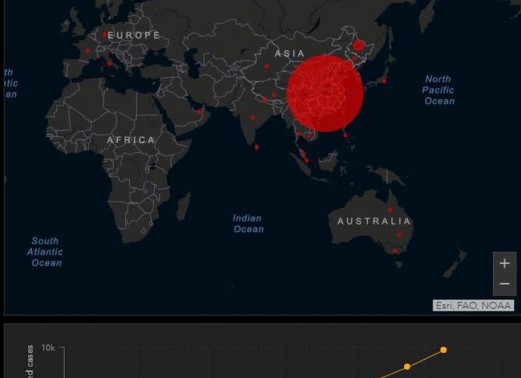This screenshot has width=521, height=378.
Task: Click the 10k axis label on chart
Action: point(48,348)
